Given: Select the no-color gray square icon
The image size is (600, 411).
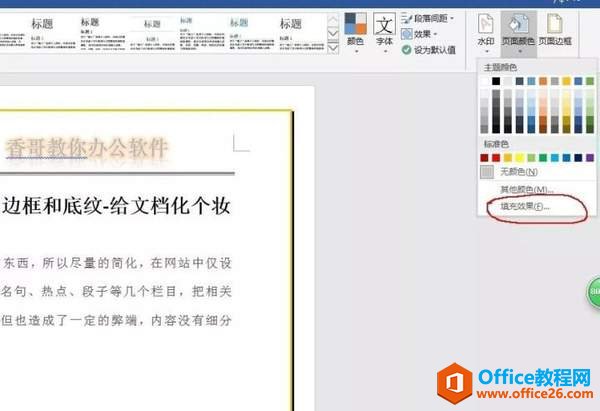Looking at the screenshot, I should click(487, 172).
